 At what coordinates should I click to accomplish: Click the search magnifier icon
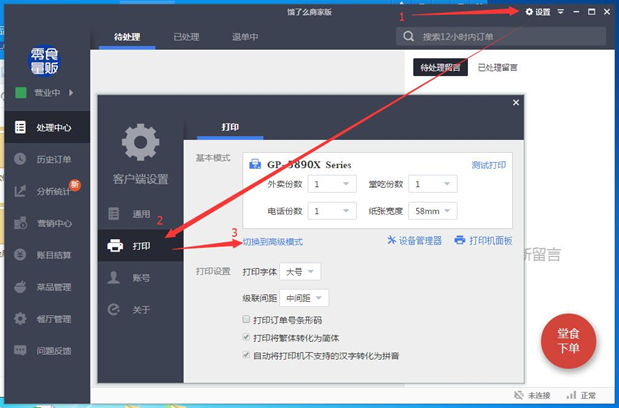409,37
